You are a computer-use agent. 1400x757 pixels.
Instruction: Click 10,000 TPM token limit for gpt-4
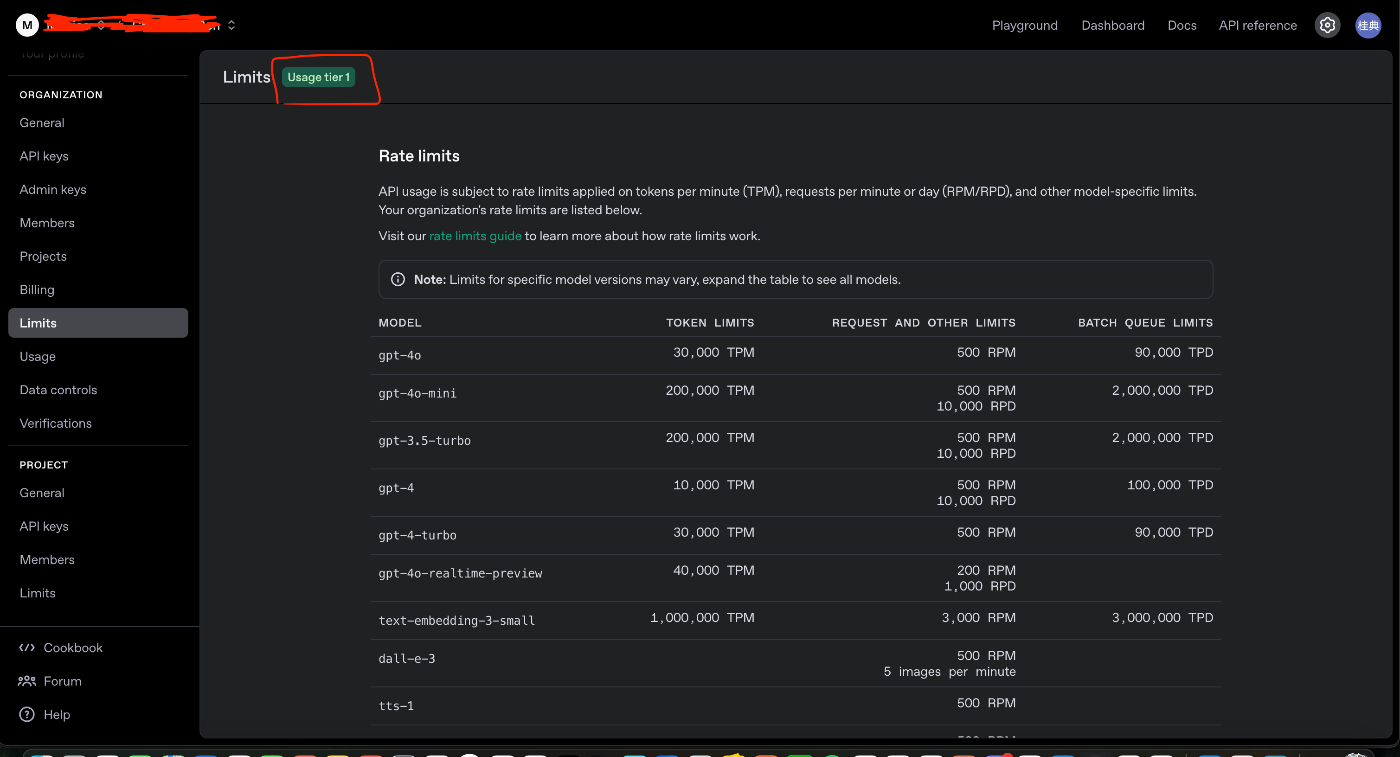coord(714,485)
